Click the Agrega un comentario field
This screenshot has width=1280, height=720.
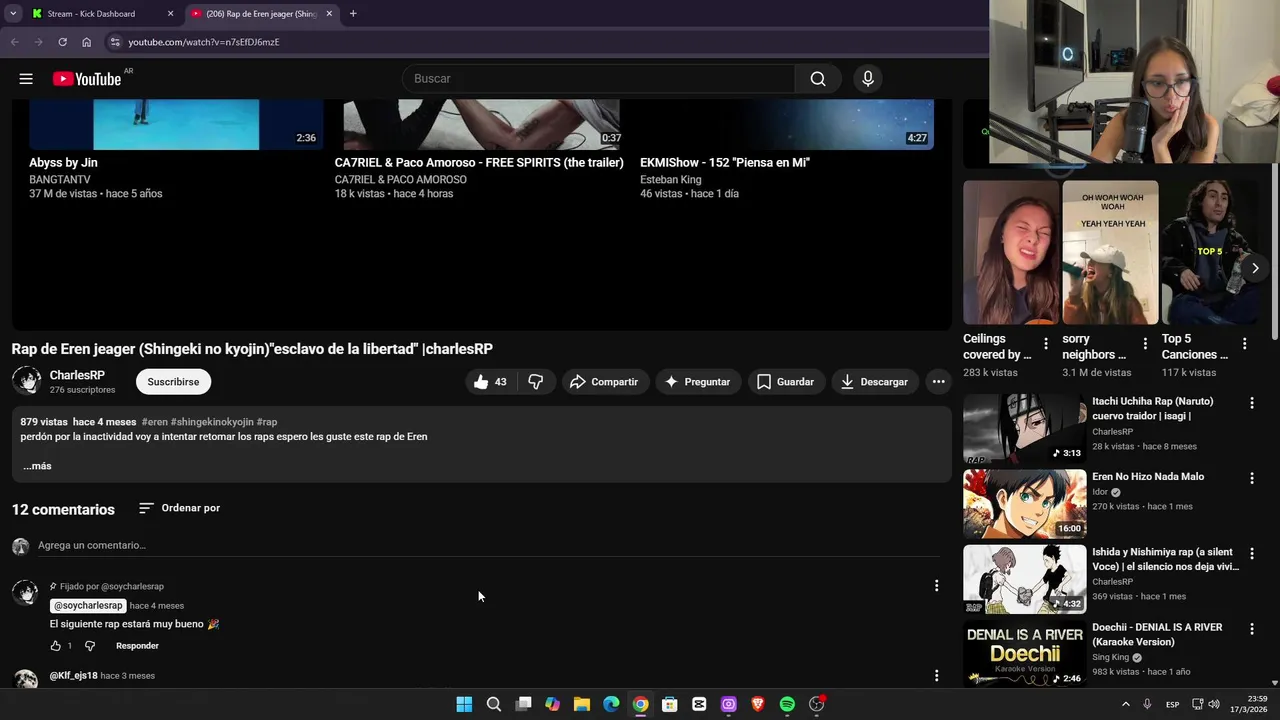(488, 546)
